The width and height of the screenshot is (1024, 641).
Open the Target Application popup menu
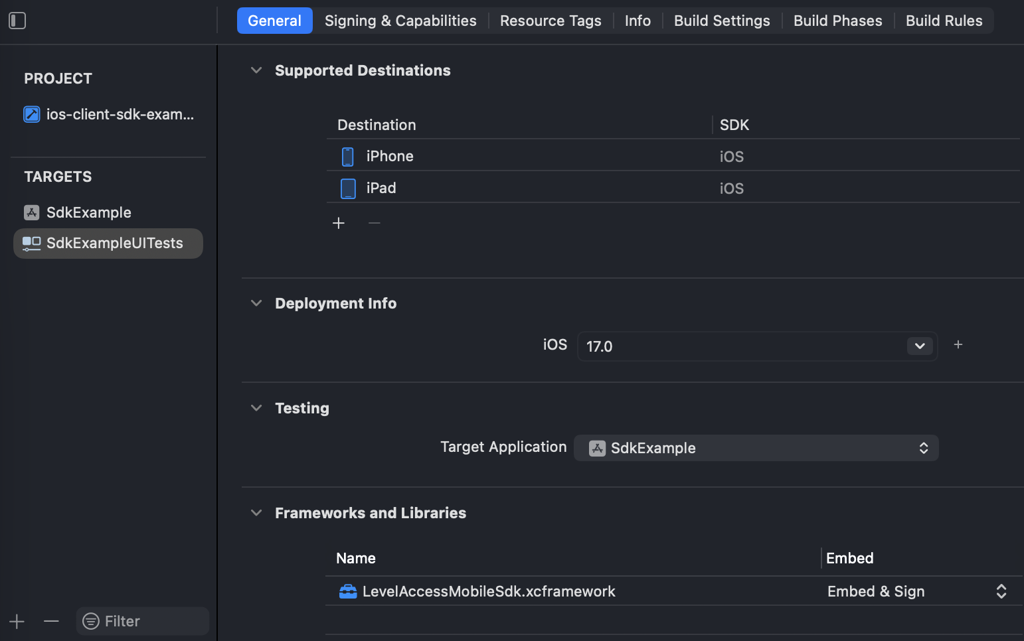756,448
